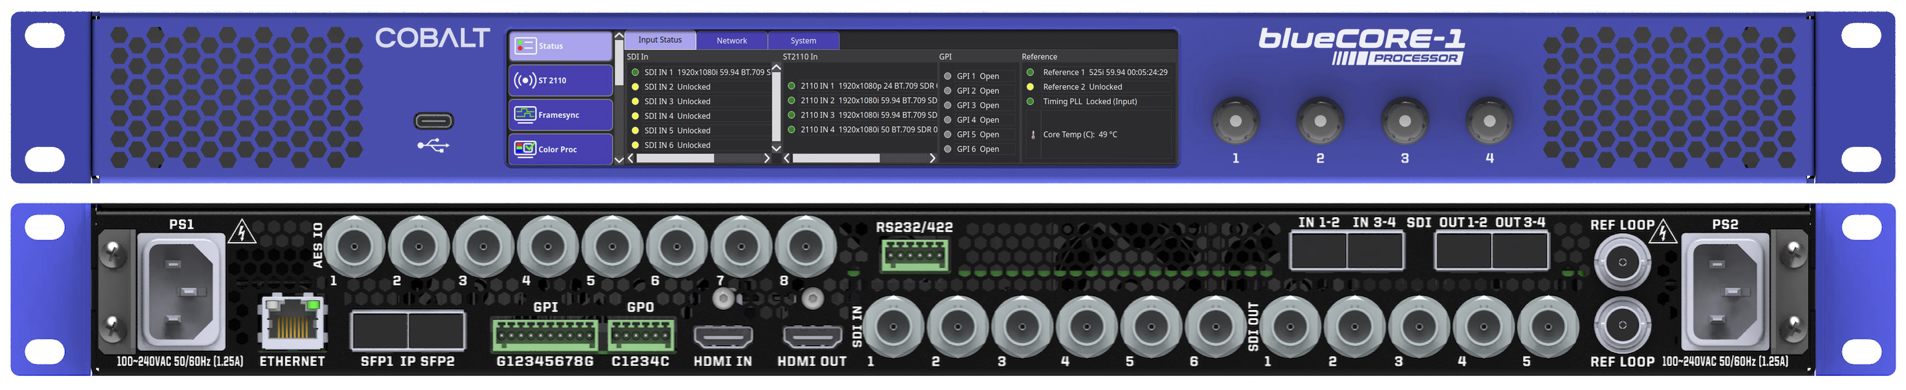Click AES IO BNC connector 8

pos(806,246)
